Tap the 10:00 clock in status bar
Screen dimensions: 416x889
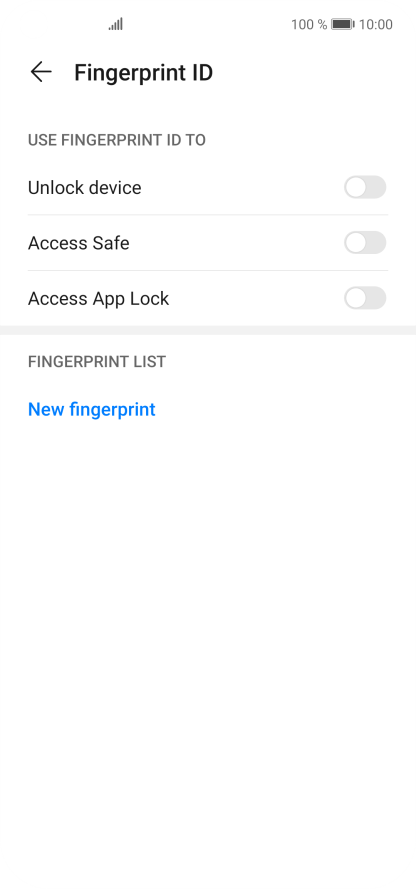376,24
